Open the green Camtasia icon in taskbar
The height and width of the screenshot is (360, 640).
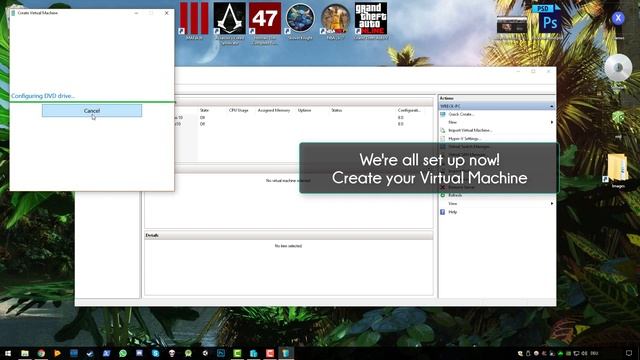pos(237,353)
